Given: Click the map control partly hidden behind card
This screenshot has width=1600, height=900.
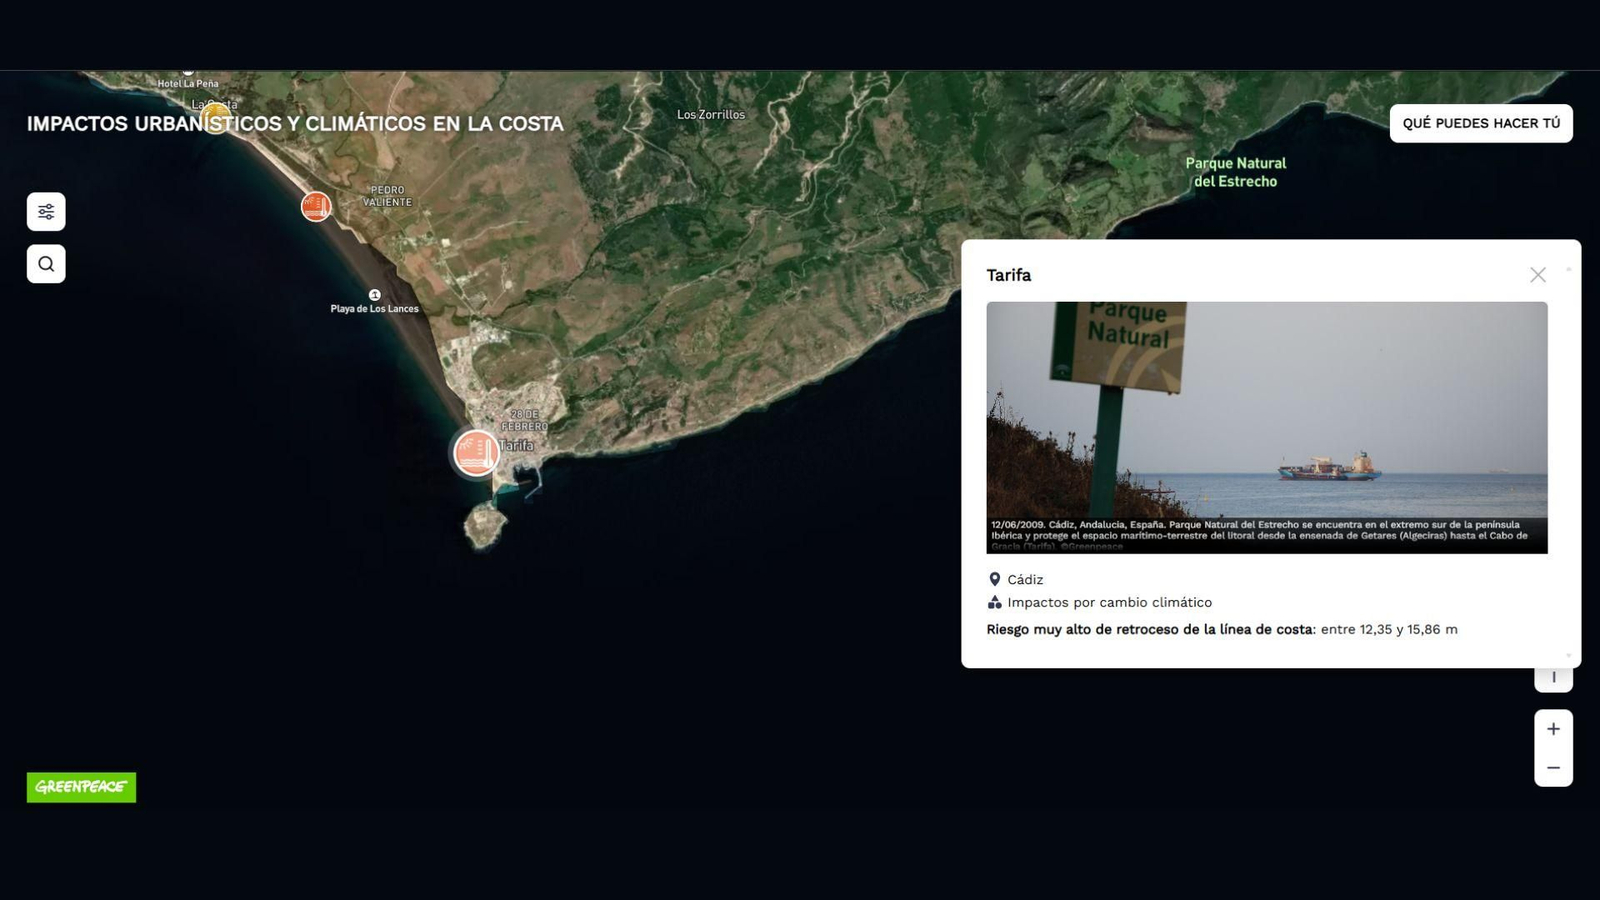Looking at the screenshot, I should (x=1553, y=680).
